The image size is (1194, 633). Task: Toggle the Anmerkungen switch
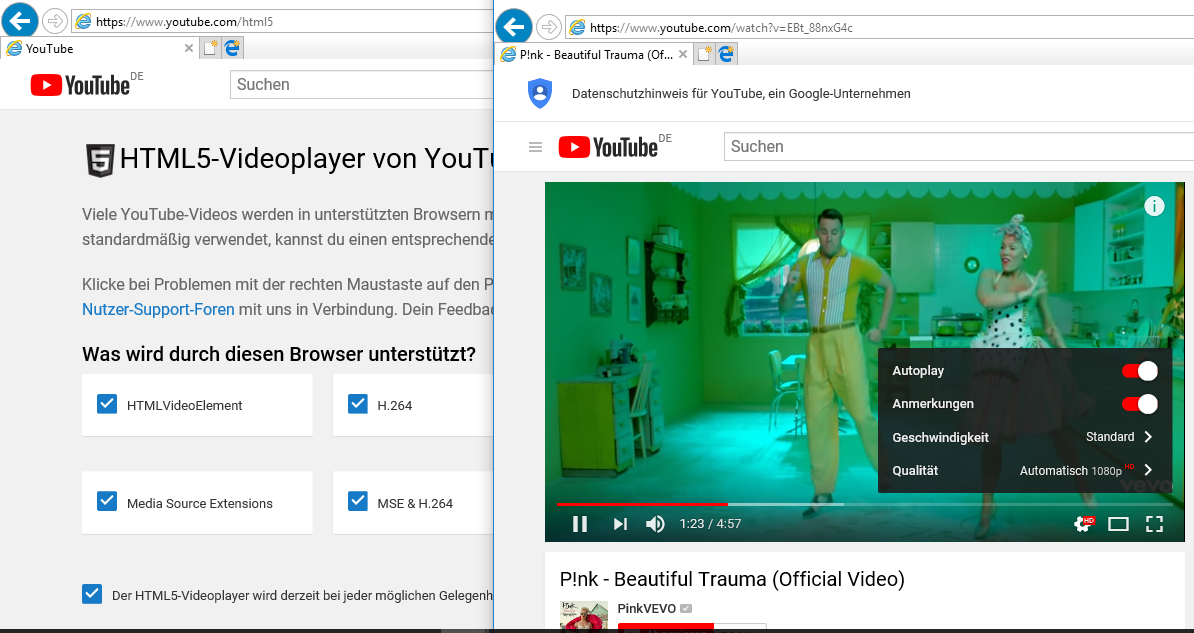click(x=1140, y=404)
